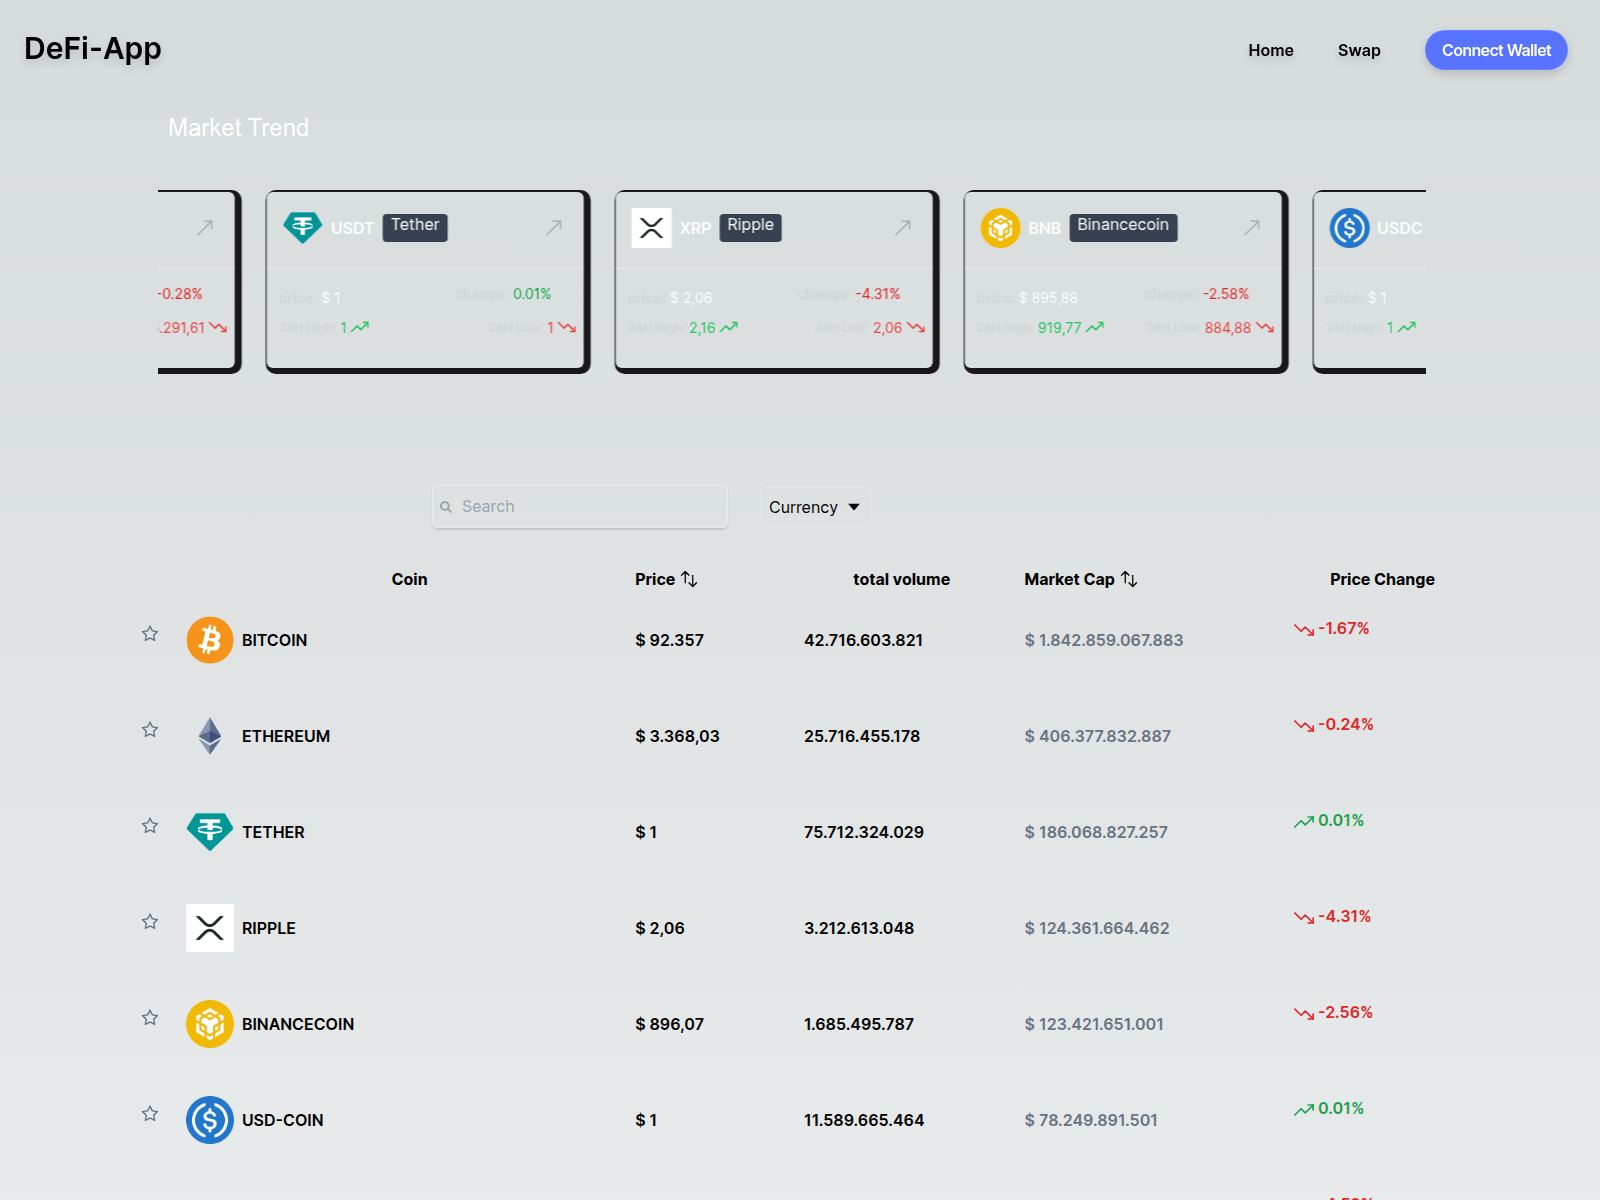
Task: Favorite Bitcoin with its star icon
Action: pos(150,634)
